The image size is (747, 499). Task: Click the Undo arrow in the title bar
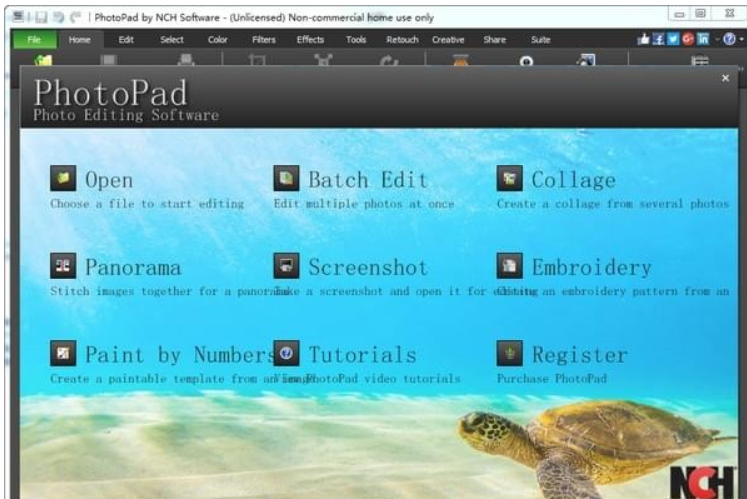coord(59,18)
